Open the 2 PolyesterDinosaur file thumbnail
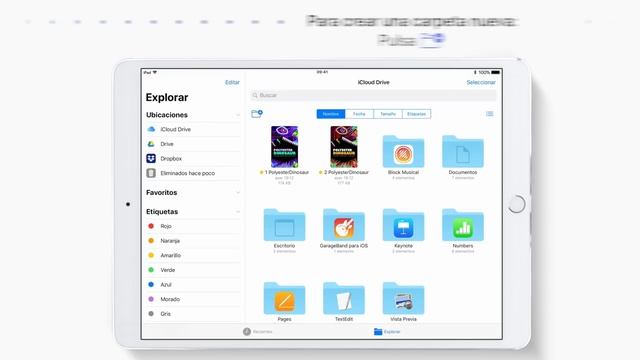This screenshot has width=640, height=360. [344, 147]
